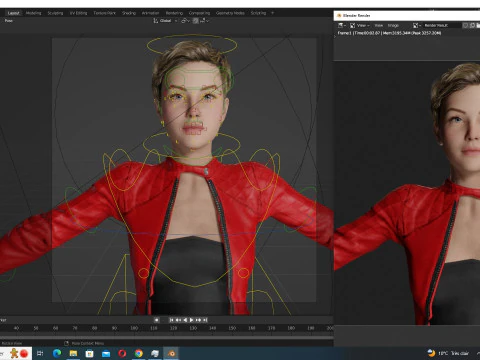Open the View menu in render window
This screenshot has width=480, height=360.
coord(379,25)
